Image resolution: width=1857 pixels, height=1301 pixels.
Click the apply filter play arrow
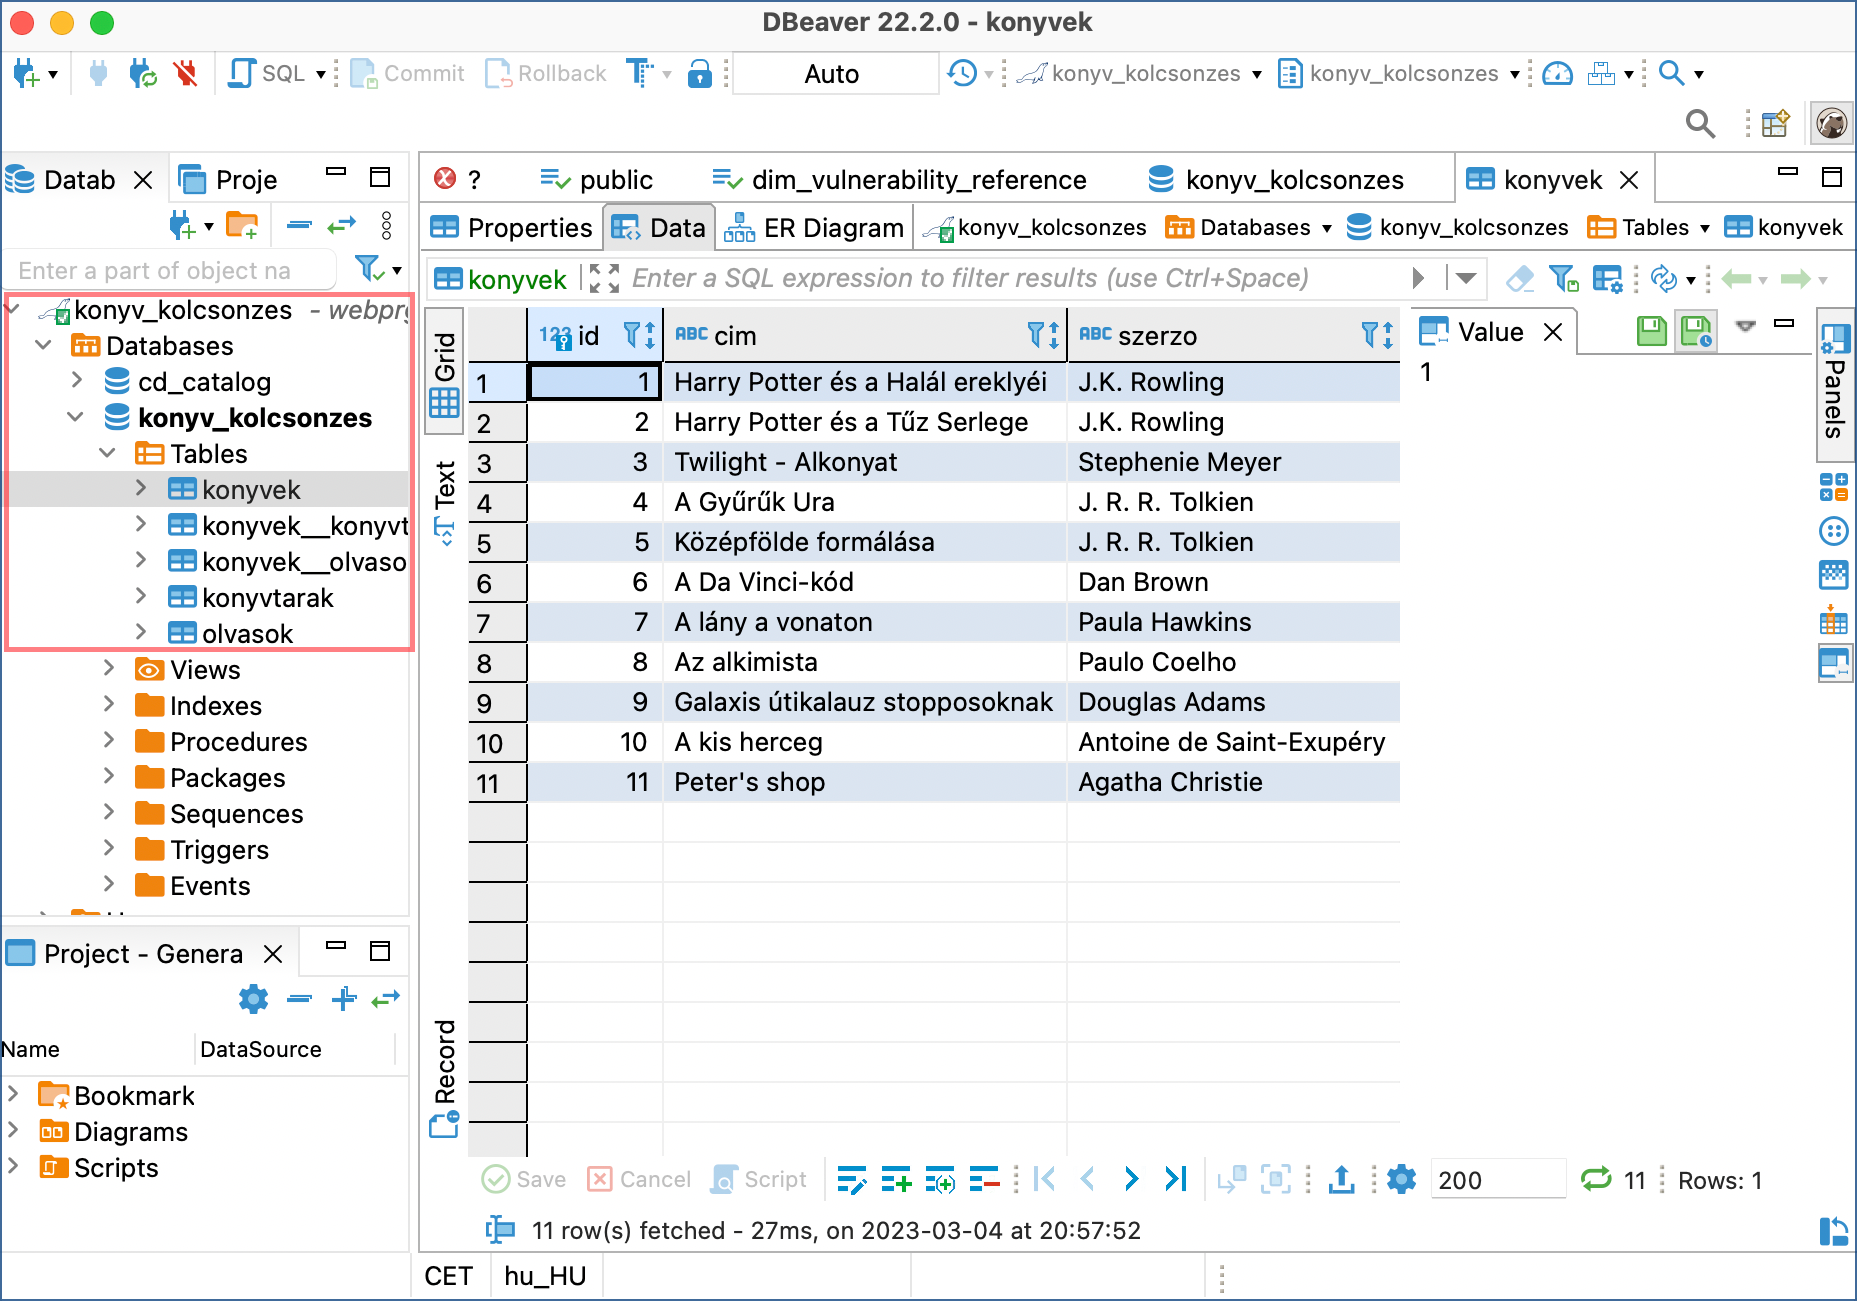coord(1418,278)
